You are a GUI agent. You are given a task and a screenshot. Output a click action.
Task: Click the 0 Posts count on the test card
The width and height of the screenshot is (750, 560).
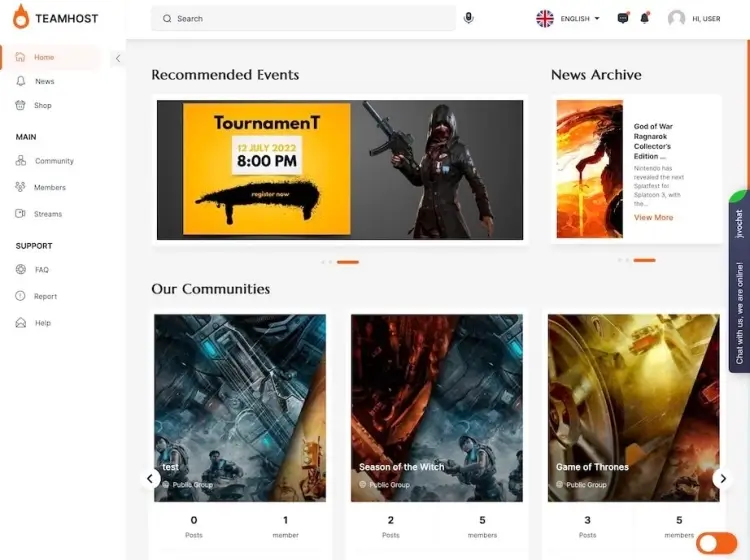(194, 526)
